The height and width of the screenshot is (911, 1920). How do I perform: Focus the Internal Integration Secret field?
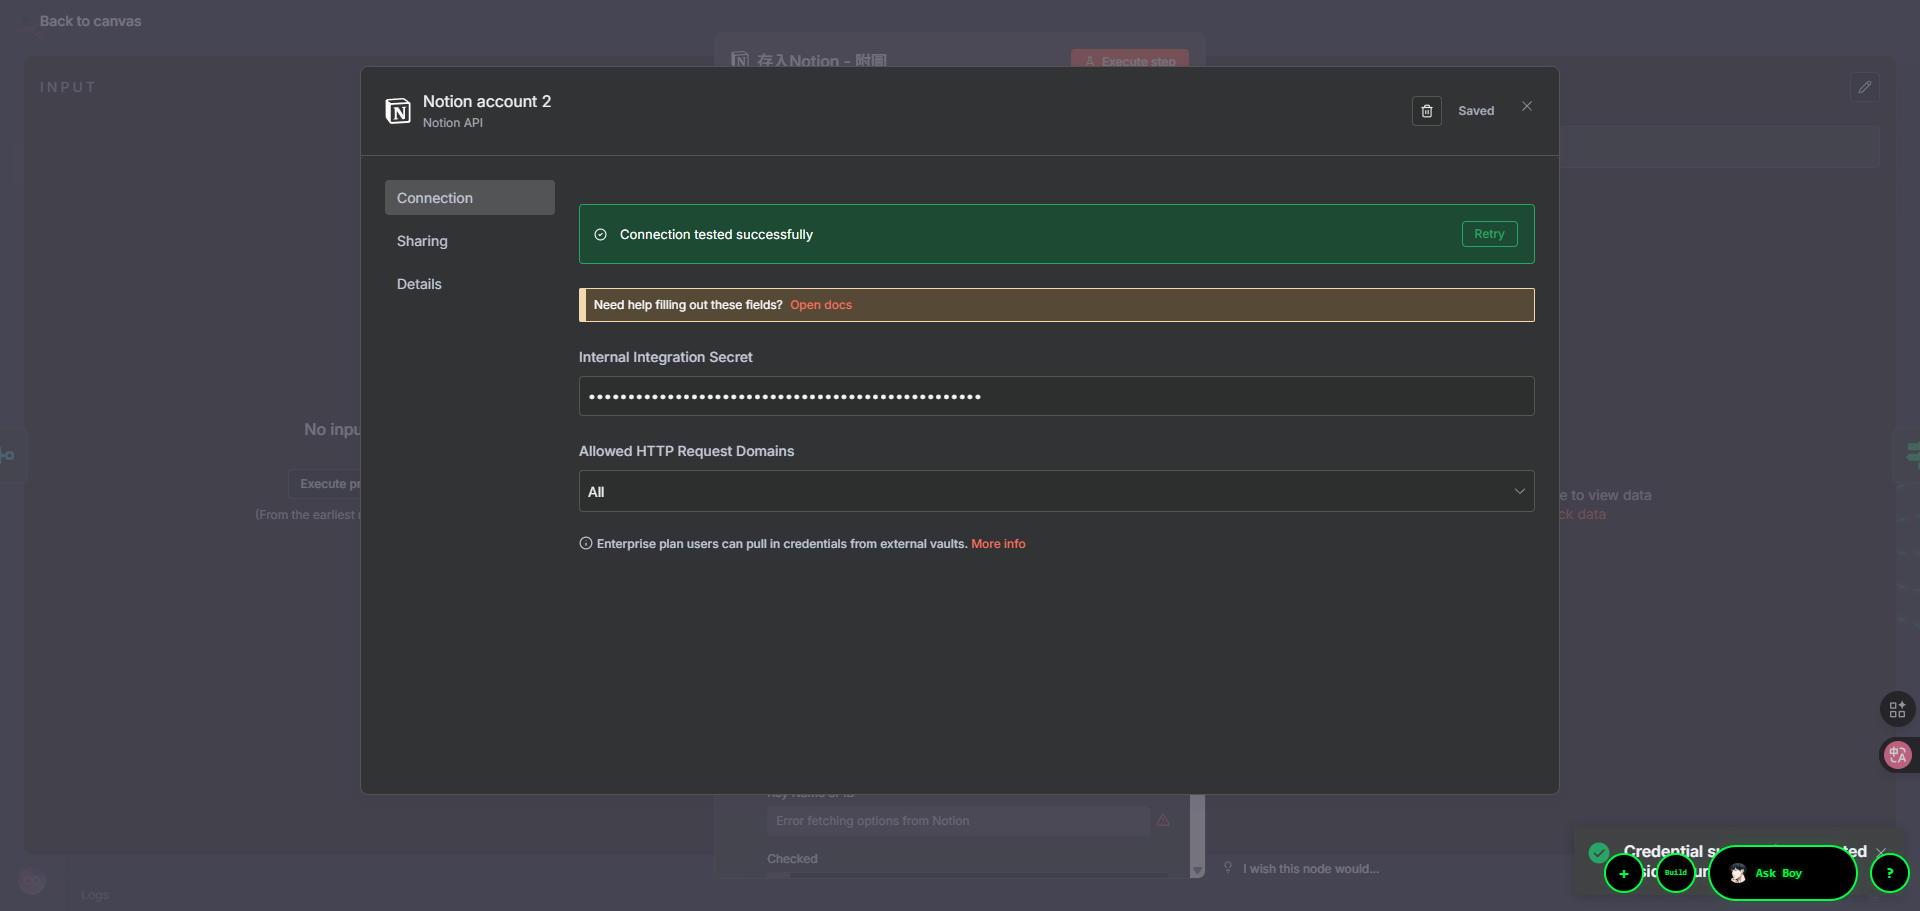click(1055, 396)
